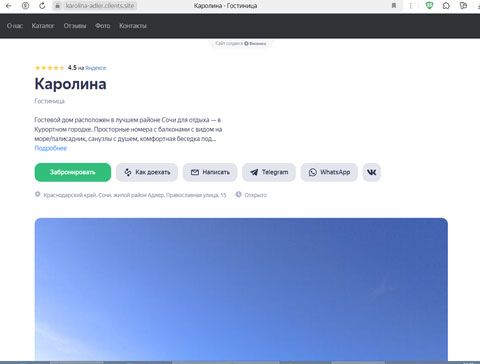The width and height of the screenshot is (480, 364).
Task: Open the browser extensions puzzle icon
Action: pos(446,6)
